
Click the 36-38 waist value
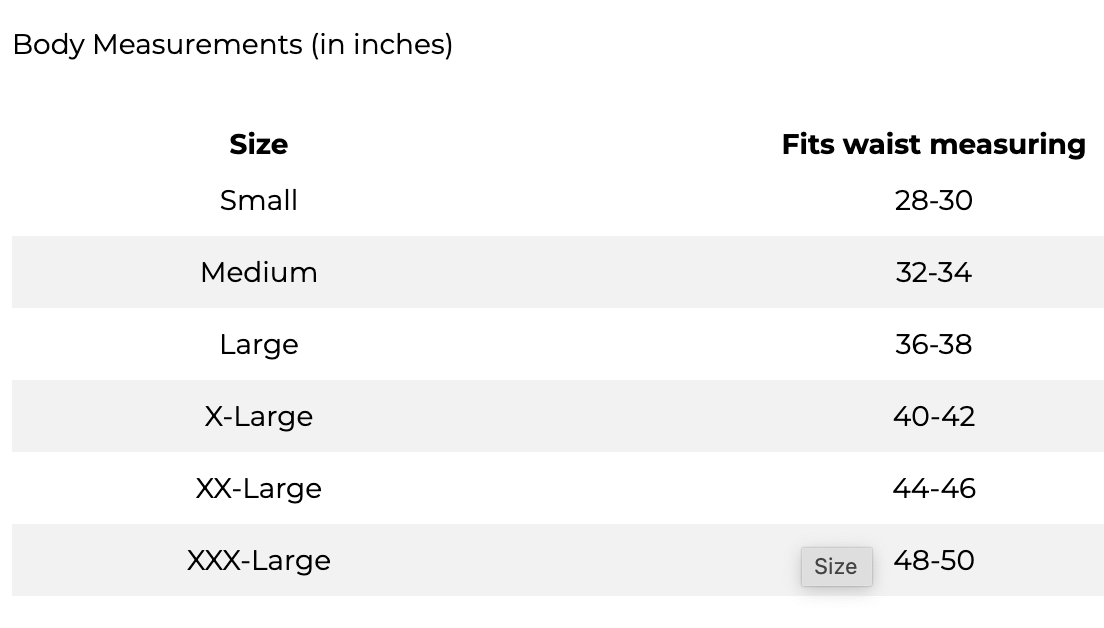point(934,345)
